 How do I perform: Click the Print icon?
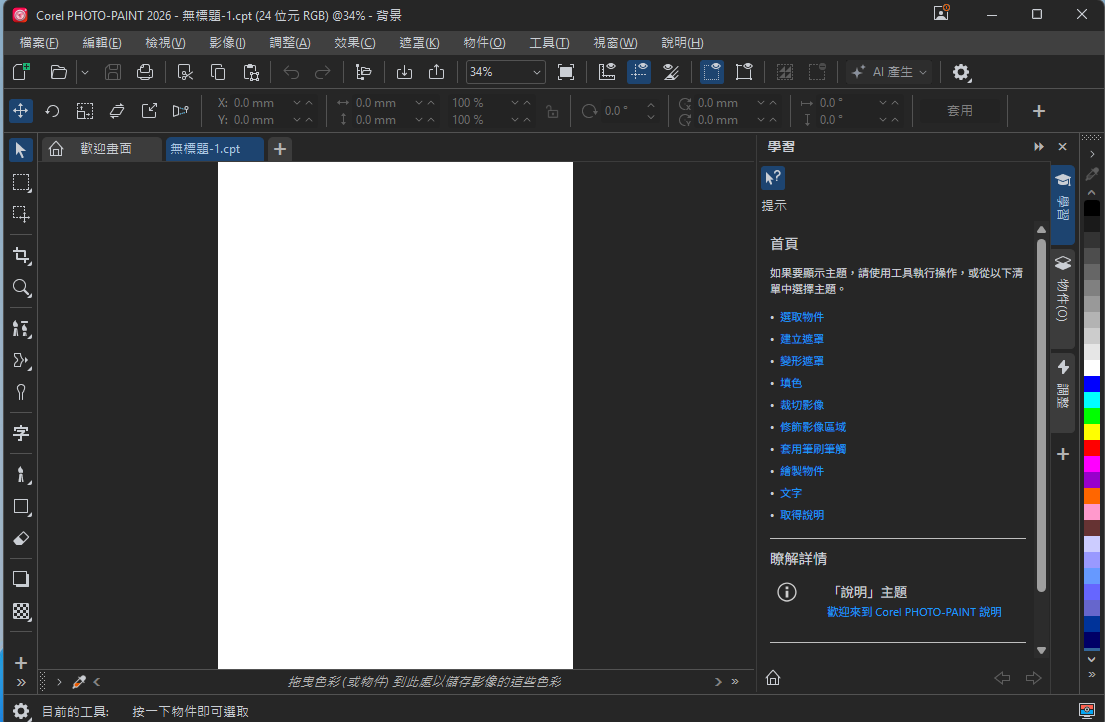pos(145,72)
